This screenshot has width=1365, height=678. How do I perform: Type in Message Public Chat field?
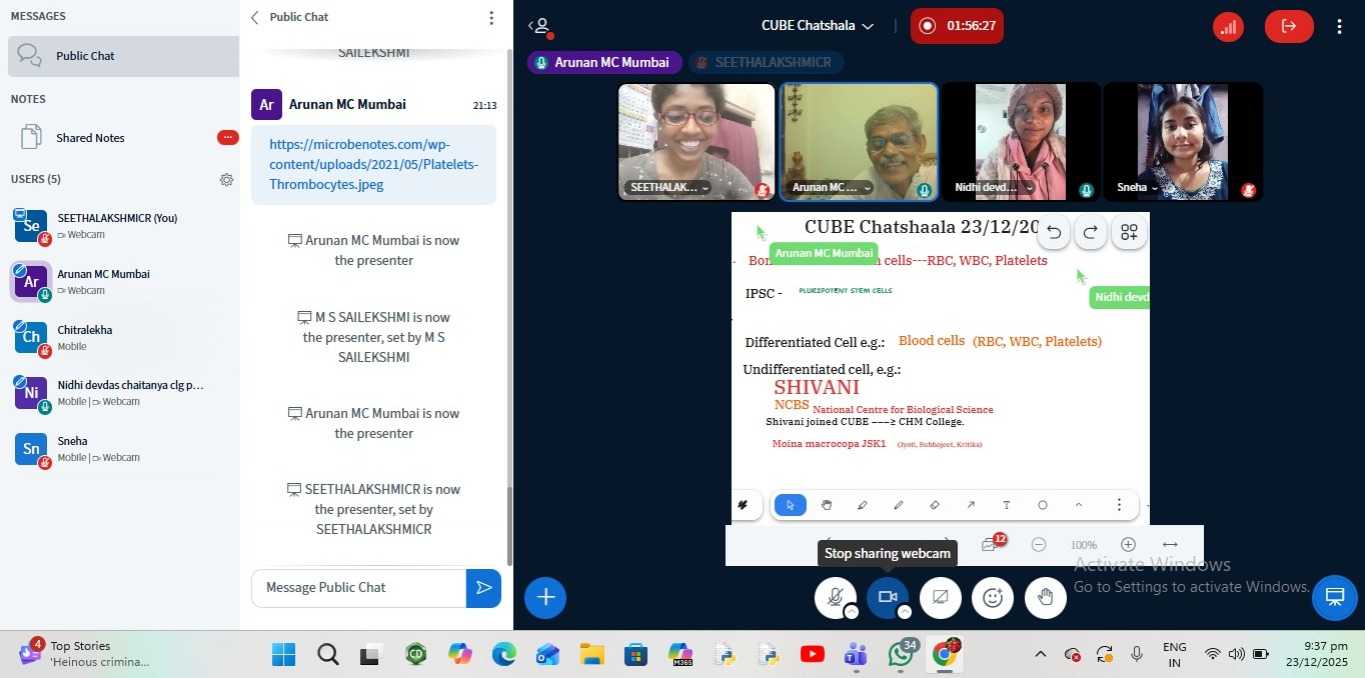pyautogui.click(x=358, y=587)
